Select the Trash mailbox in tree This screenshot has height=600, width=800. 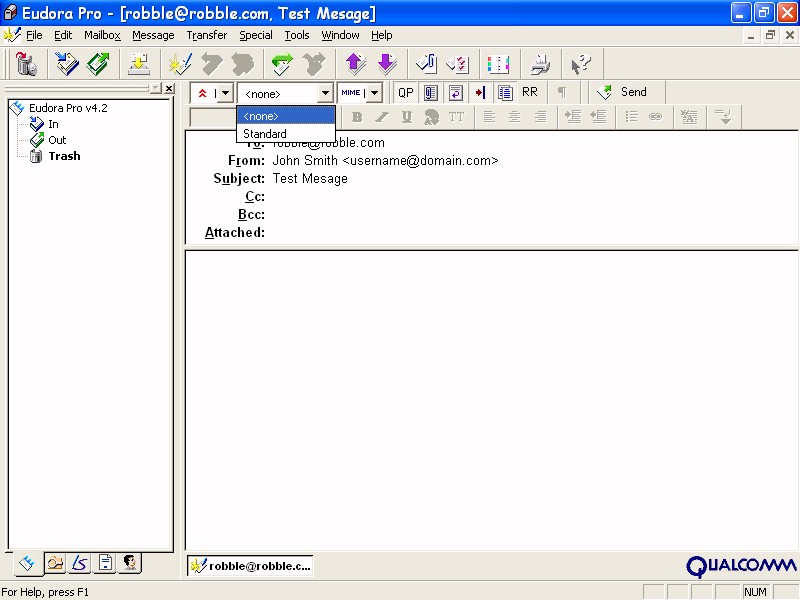tap(64, 156)
